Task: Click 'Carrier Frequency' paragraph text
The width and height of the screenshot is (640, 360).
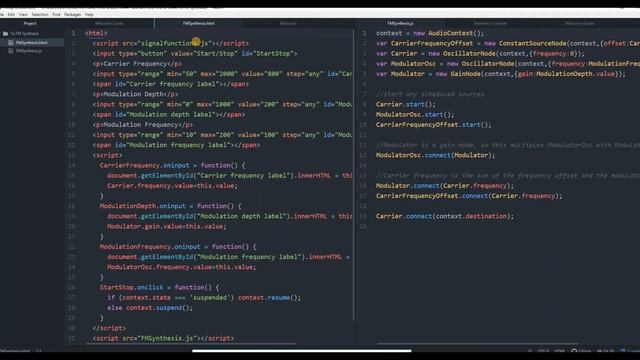Action: [x=135, y=64]
